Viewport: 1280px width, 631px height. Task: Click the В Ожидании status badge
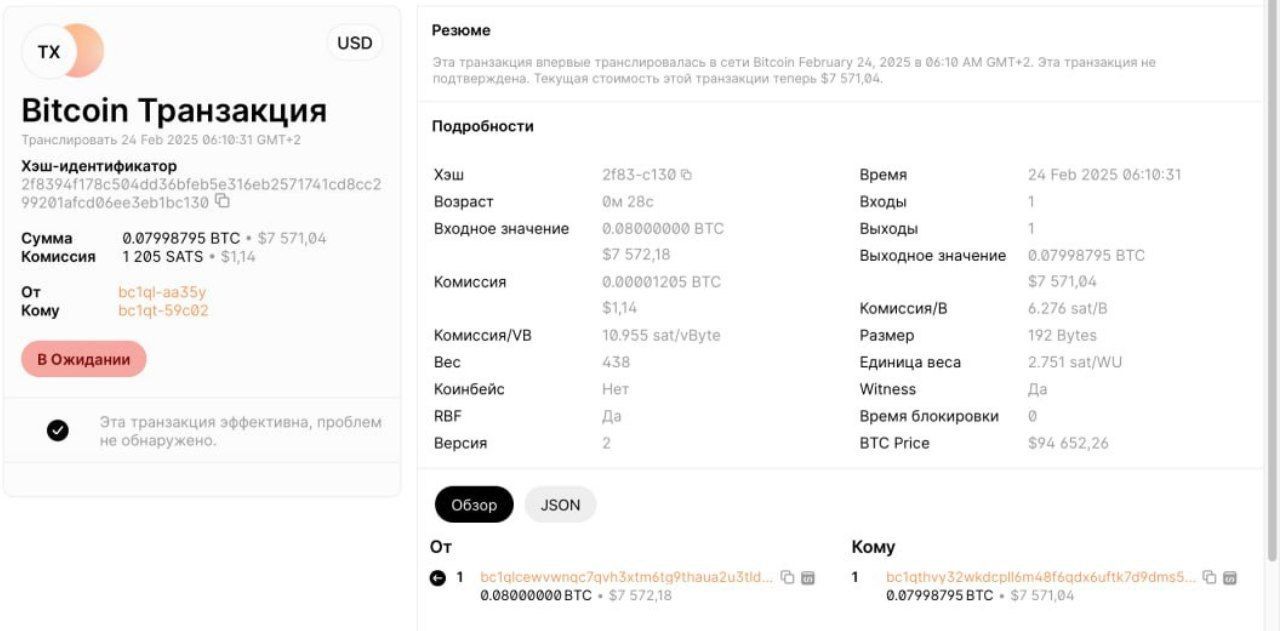click(83, 358)
